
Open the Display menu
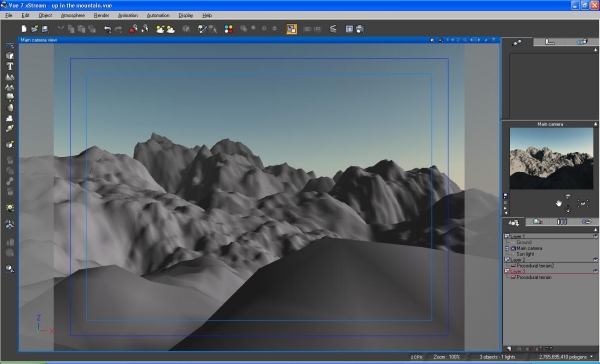tap(186, 15)
